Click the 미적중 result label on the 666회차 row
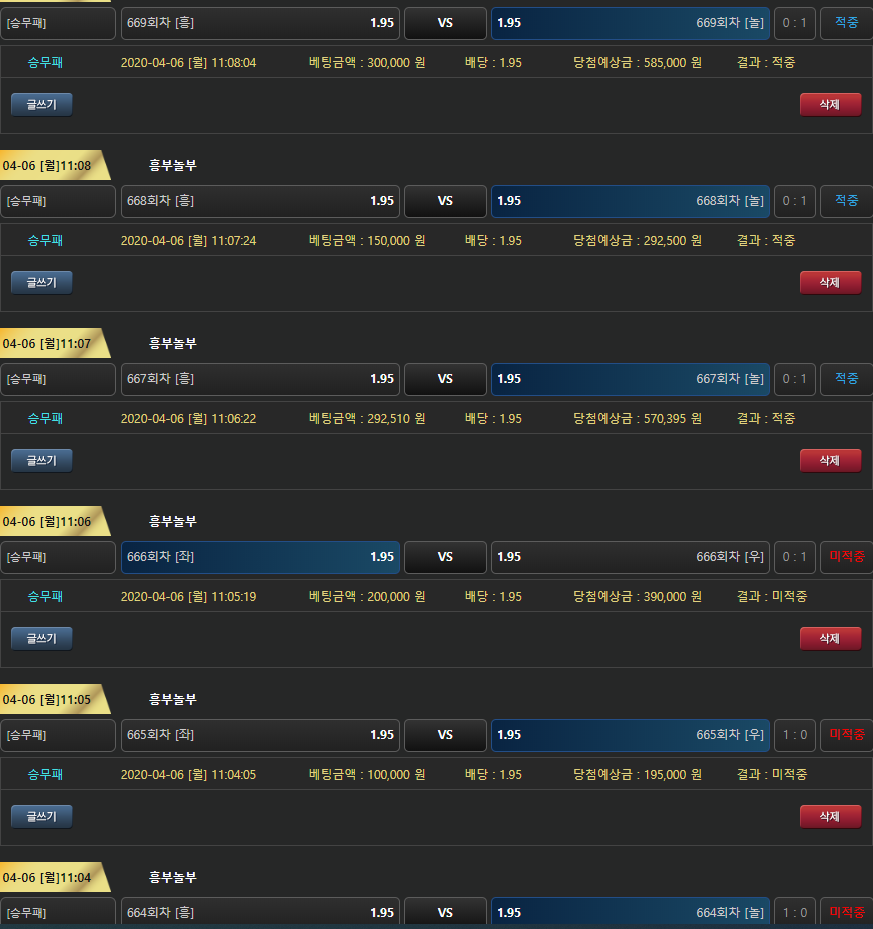This screenshot has height=929, width=873. tap(846, 557)
